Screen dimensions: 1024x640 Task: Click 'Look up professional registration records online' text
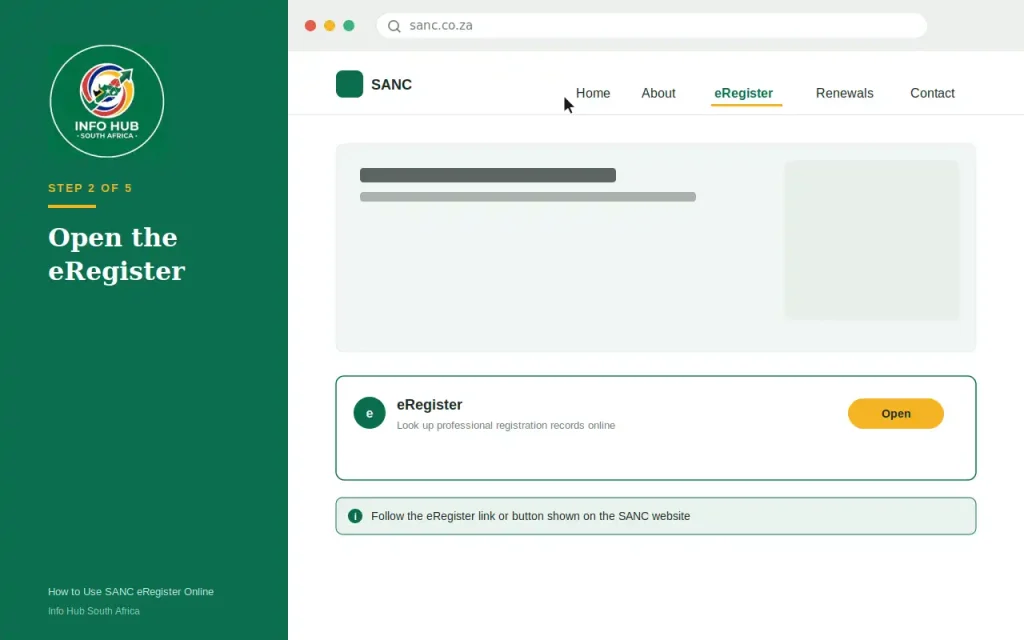(505, 425)
